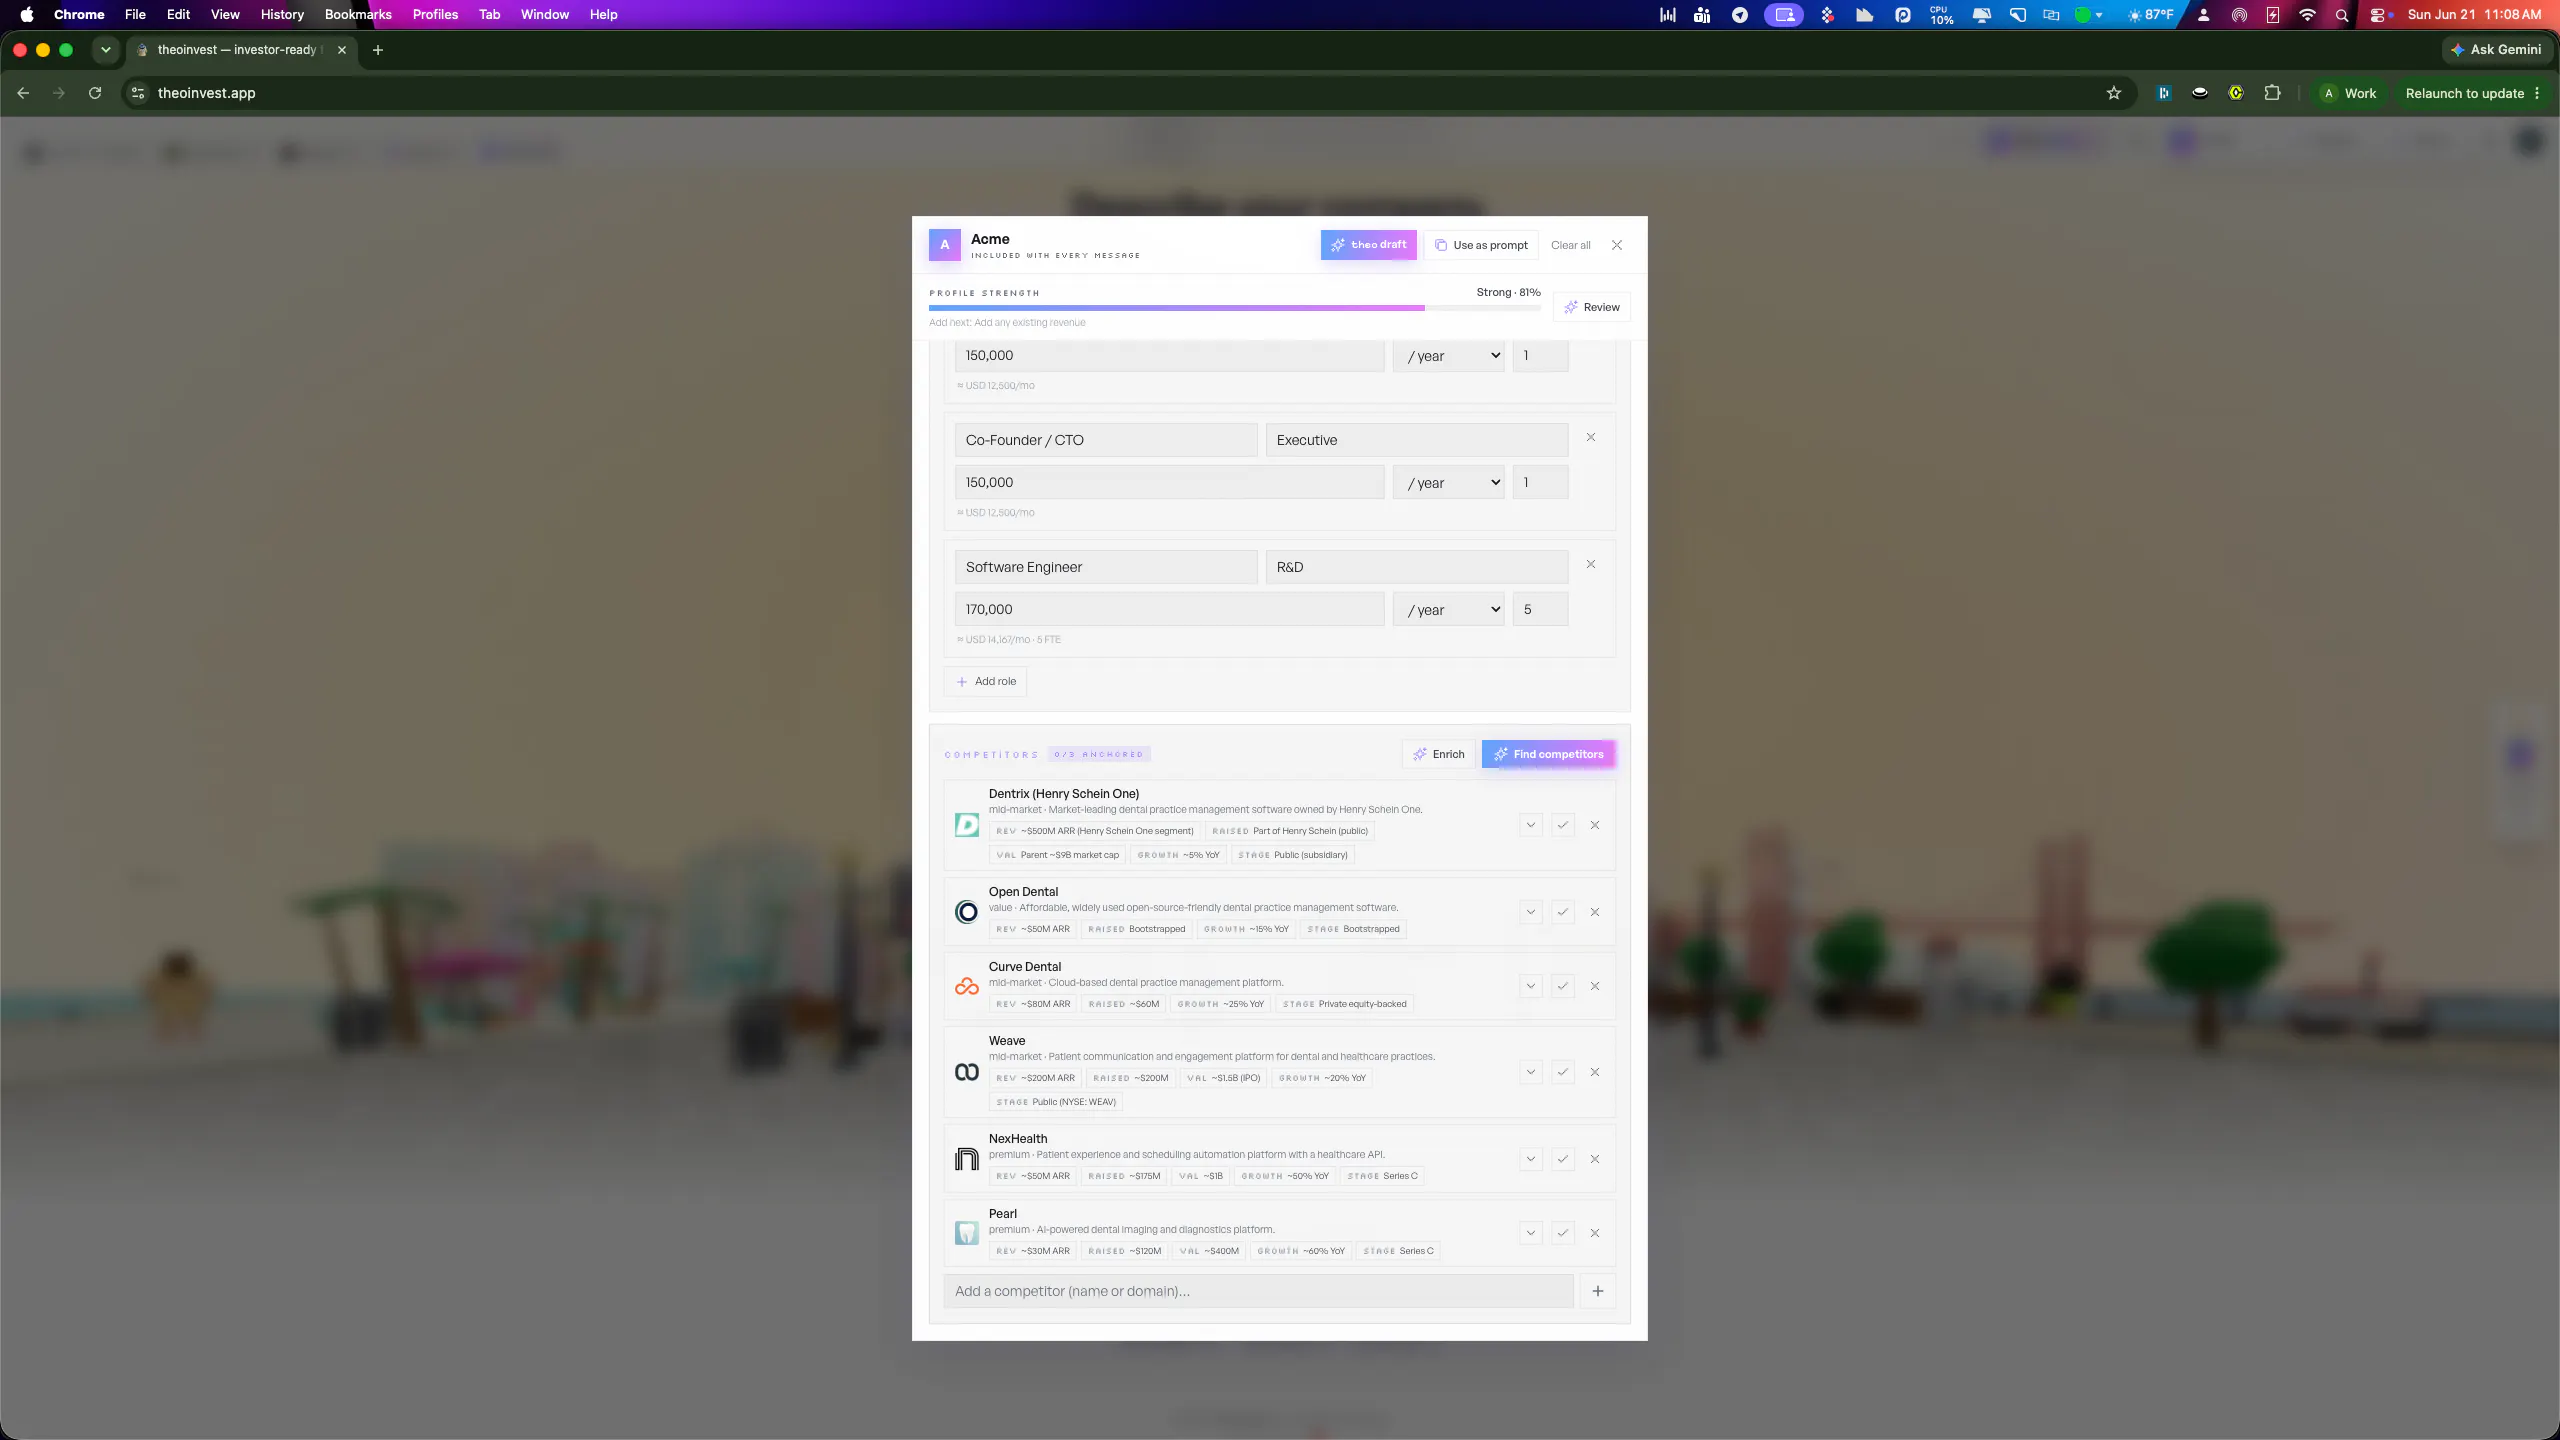Focus the Add a competitor input field
The height and width of the screenshot is (1440, 2560).
coord(1258,1291)
